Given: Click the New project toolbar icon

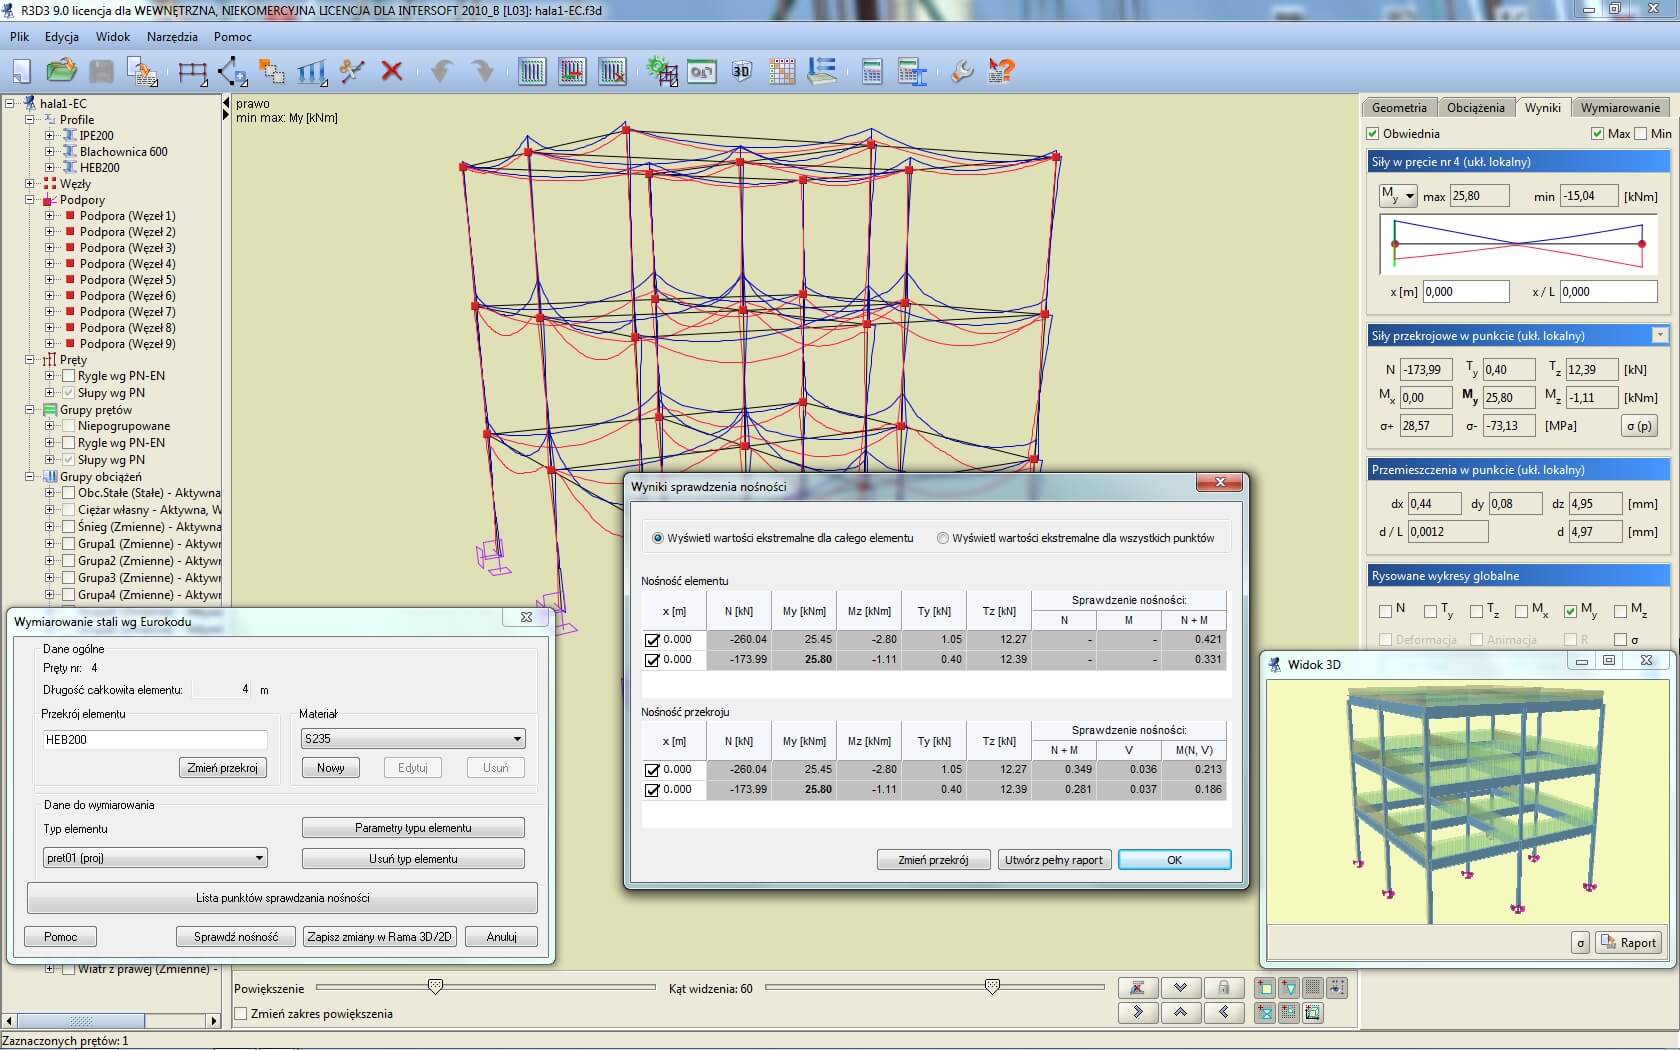Looking at the screenshot, I should 22,71.
